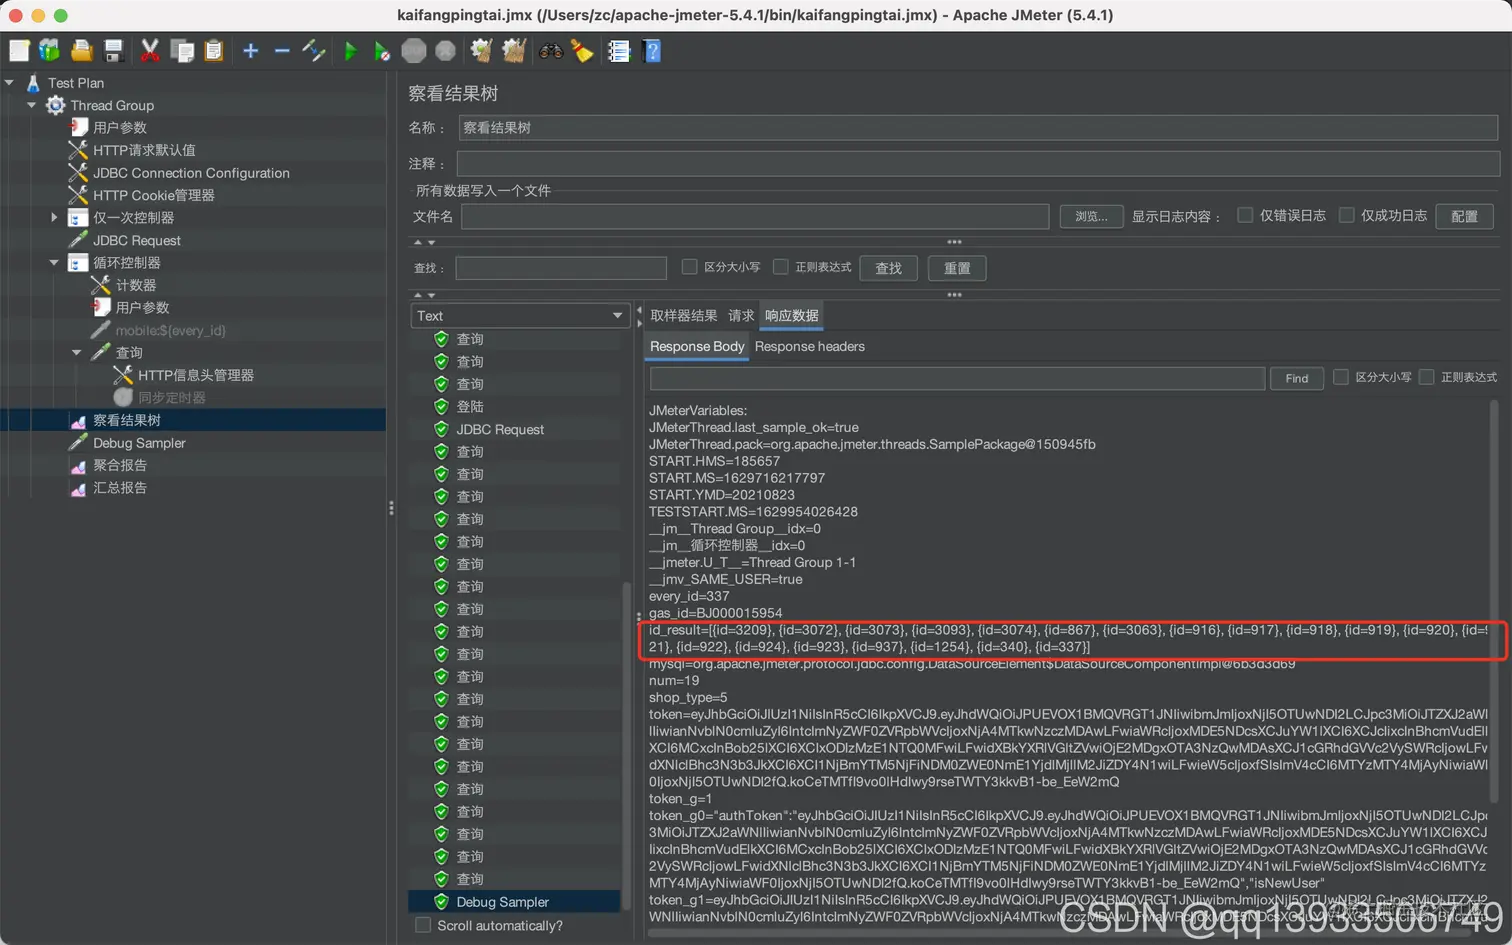Click the response Find text field
The image size is (1512, 945).
coord(957,378)
